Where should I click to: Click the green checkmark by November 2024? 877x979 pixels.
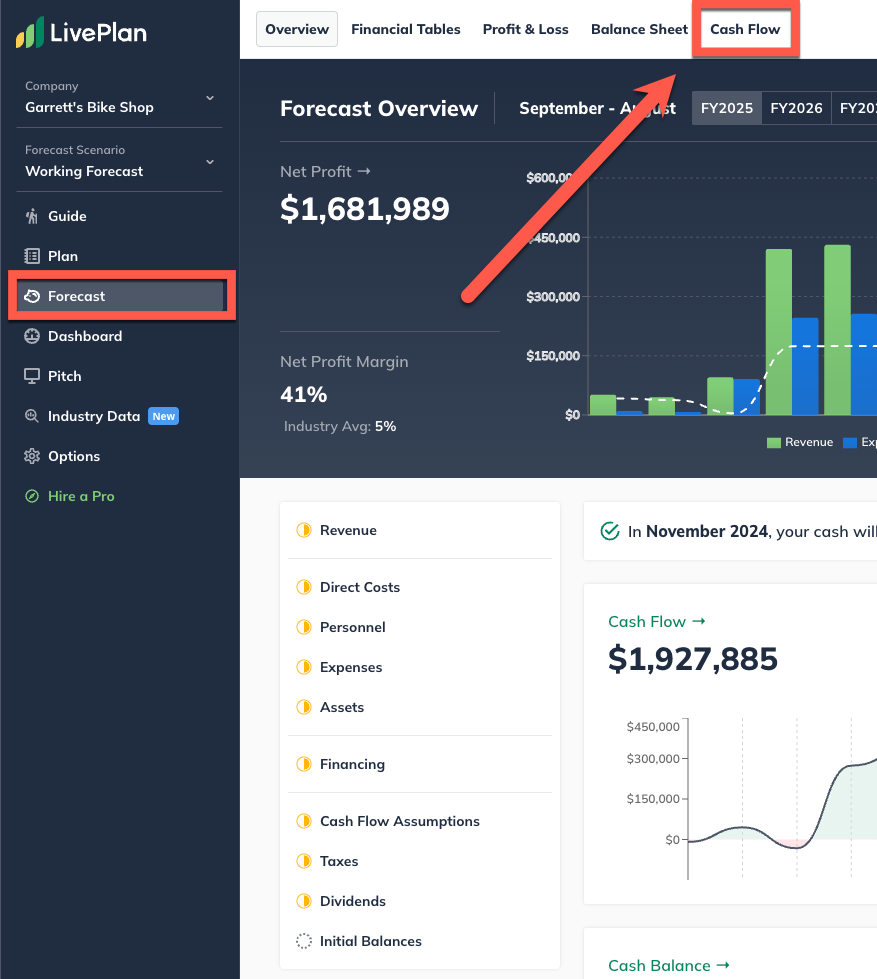610,531
